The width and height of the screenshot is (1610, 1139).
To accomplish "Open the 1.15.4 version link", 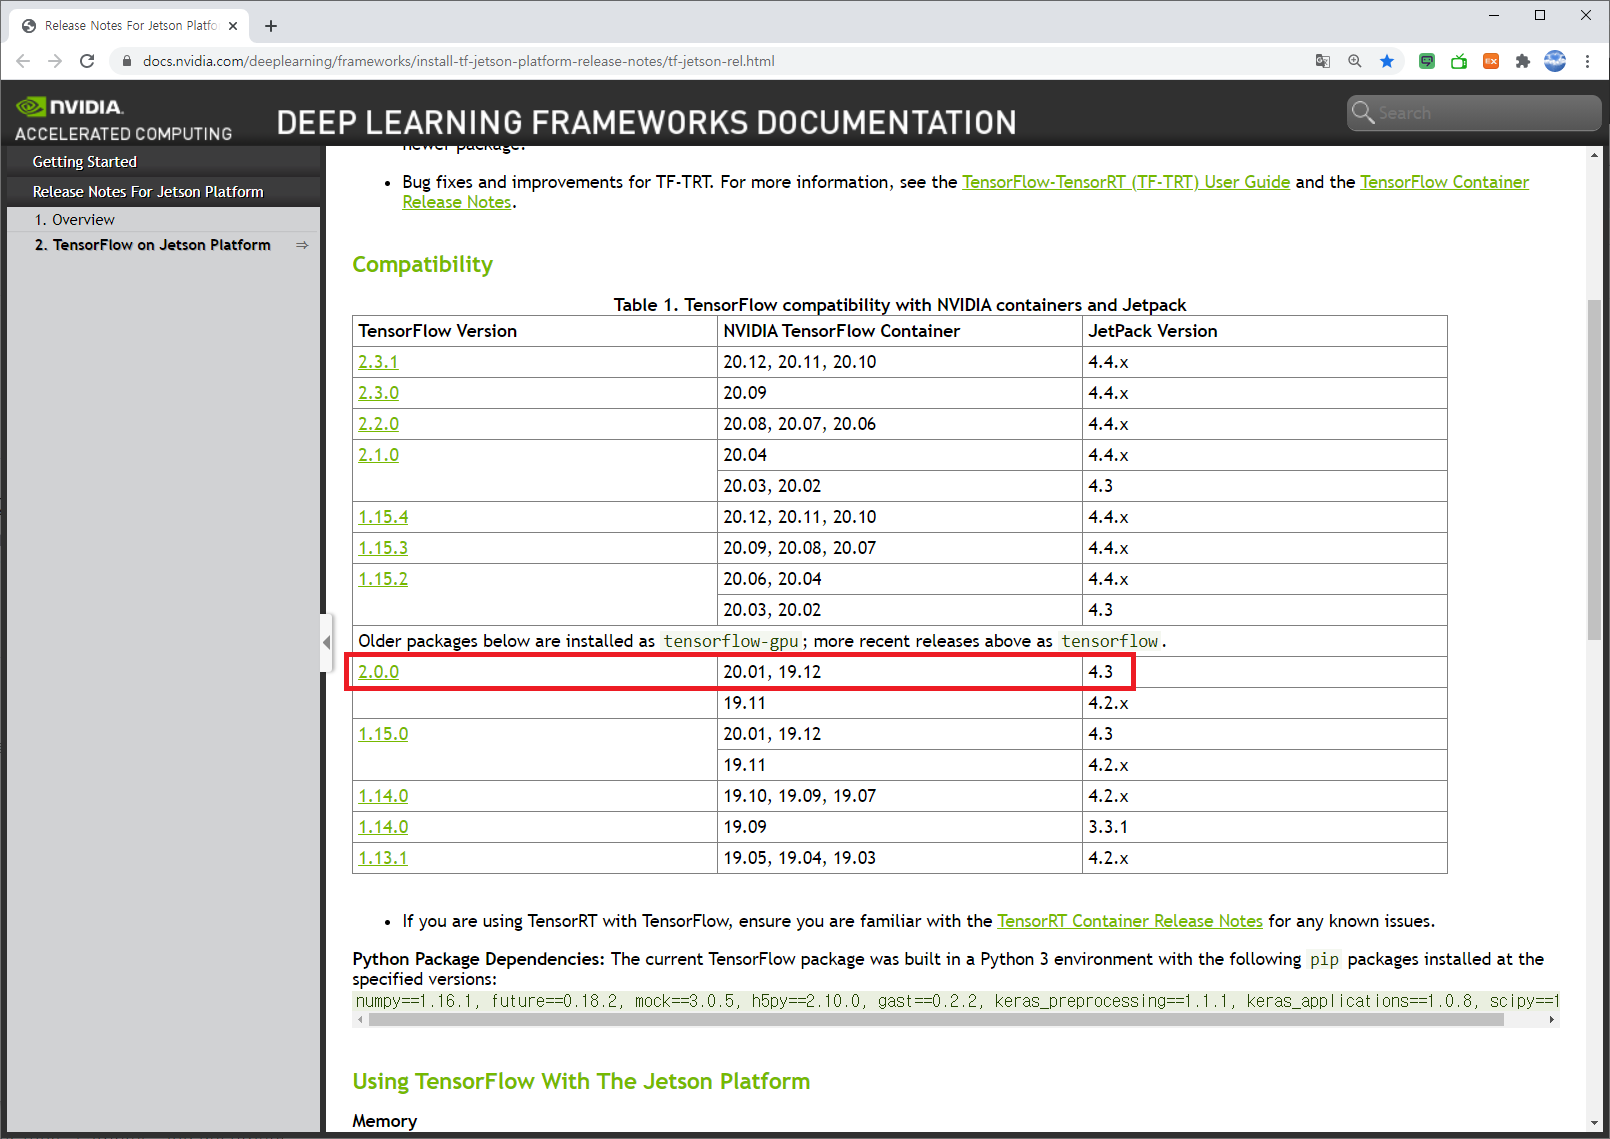I will pyautogui.click(x=383, y=517).
